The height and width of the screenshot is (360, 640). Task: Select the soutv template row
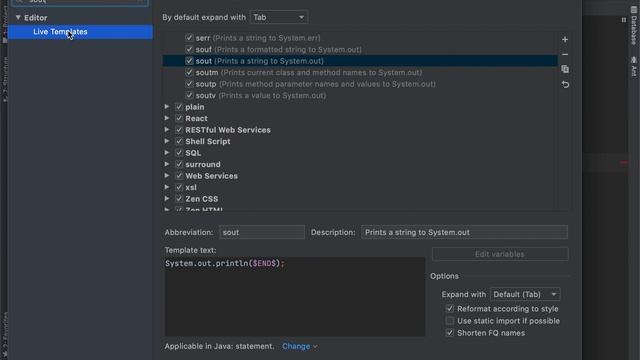point(360,95)
